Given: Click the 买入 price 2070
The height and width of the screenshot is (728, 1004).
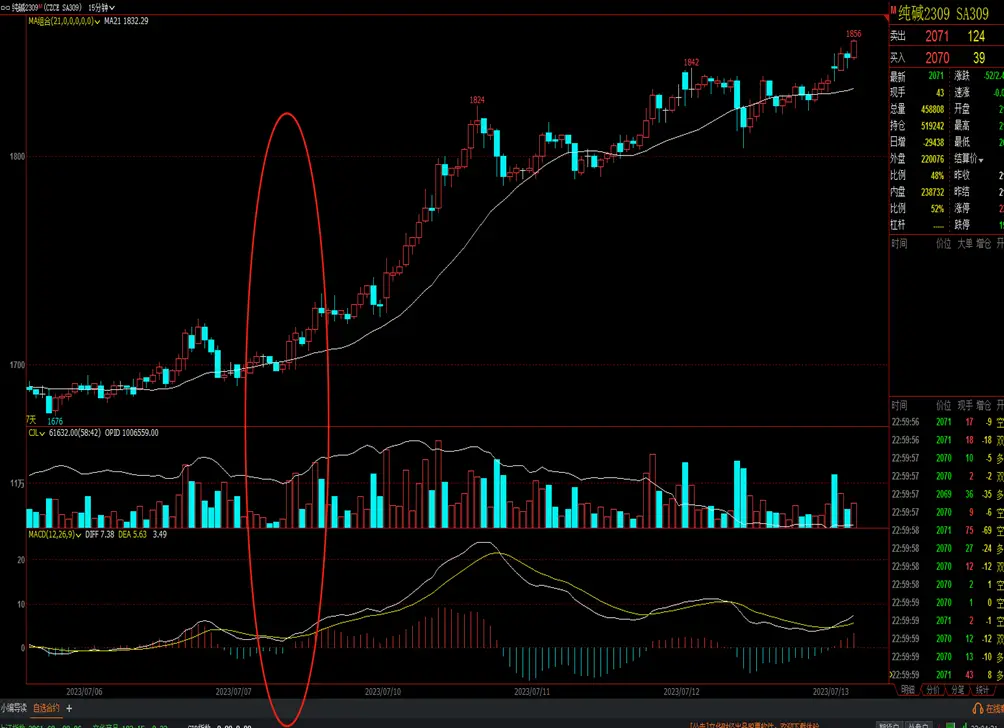Looking at the screenshot, I should point(937,58).
